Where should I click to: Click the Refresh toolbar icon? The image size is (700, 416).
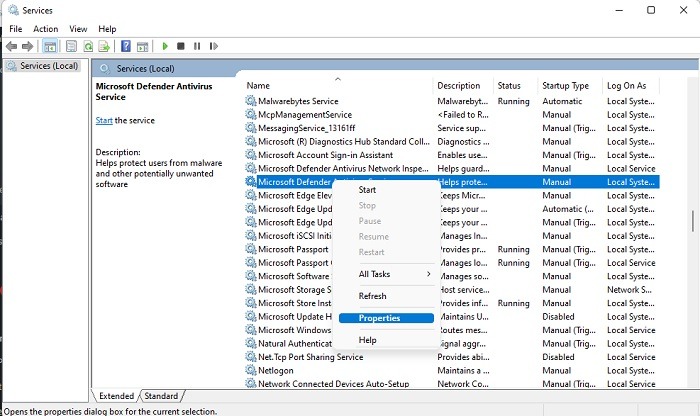click(x=88, y=46)
